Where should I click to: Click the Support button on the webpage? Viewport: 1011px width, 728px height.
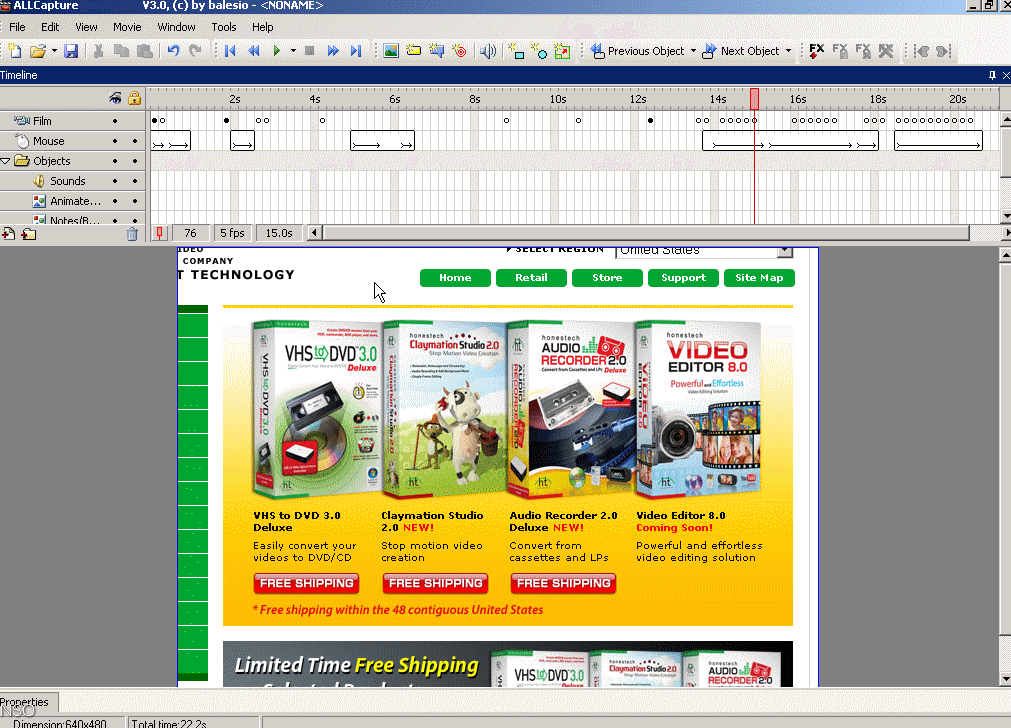point(683,278)
